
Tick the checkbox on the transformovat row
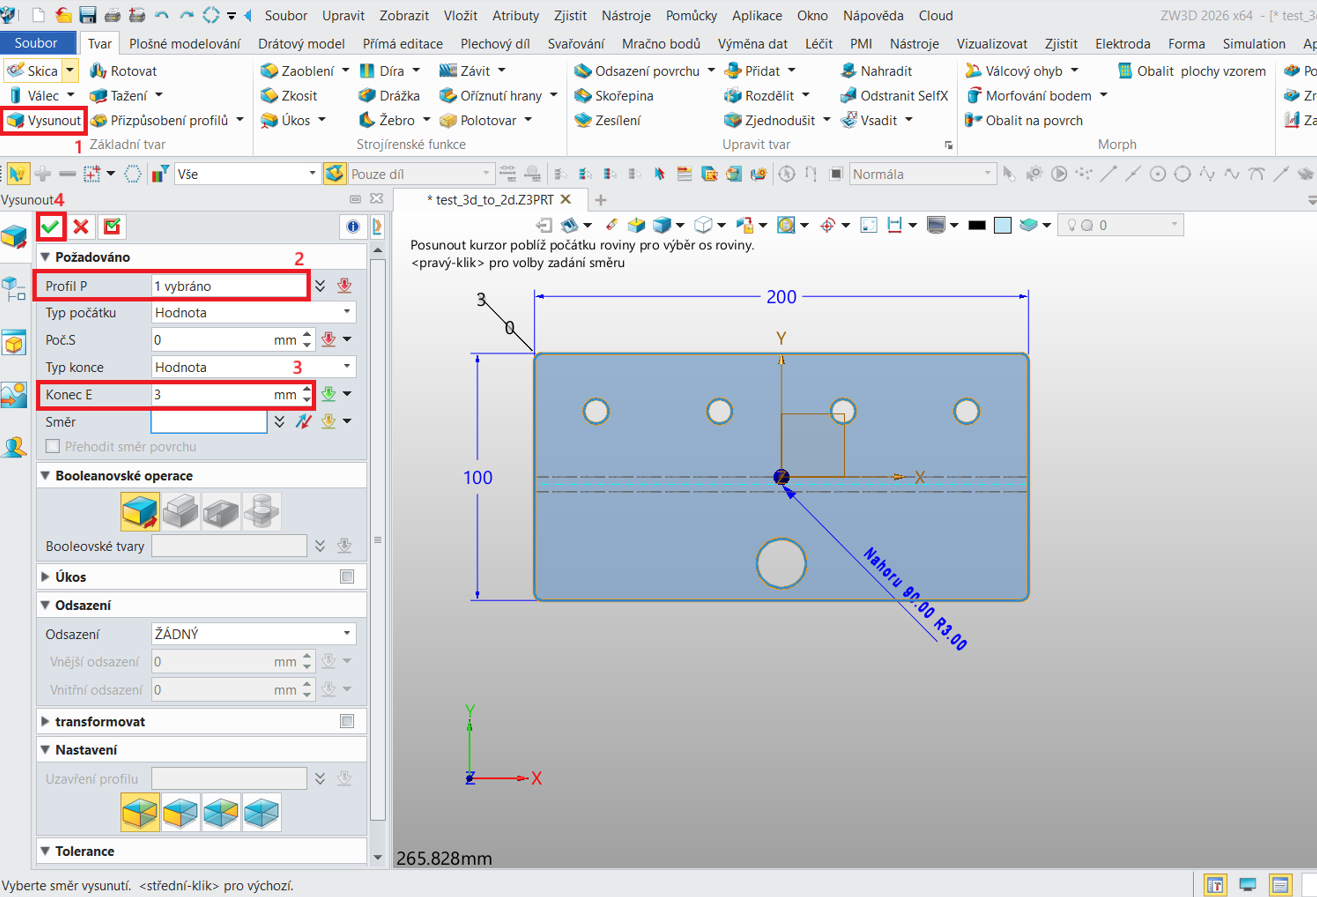(347, 721)
